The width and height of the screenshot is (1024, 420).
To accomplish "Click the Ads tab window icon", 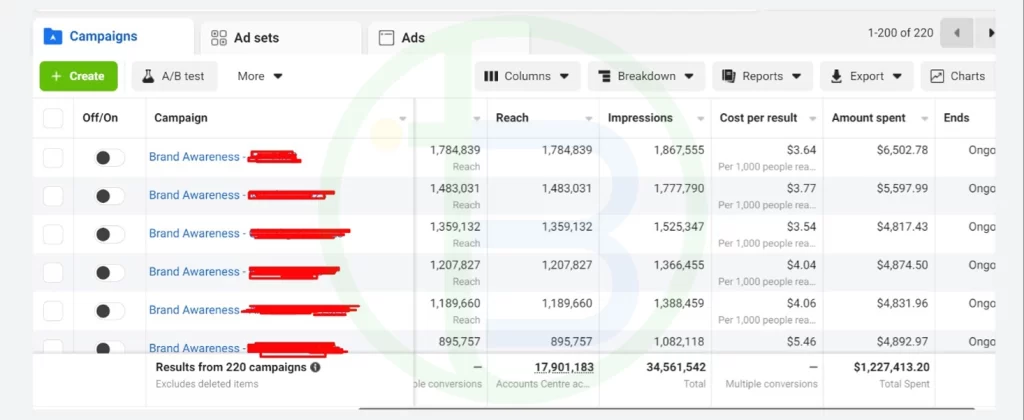I will pyautogui.click(x=385, y=38).
